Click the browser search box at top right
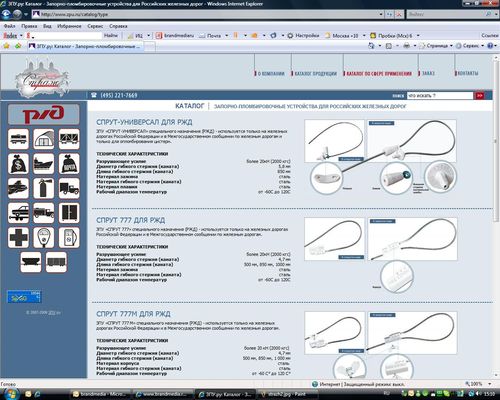 [x=447, y=14]
